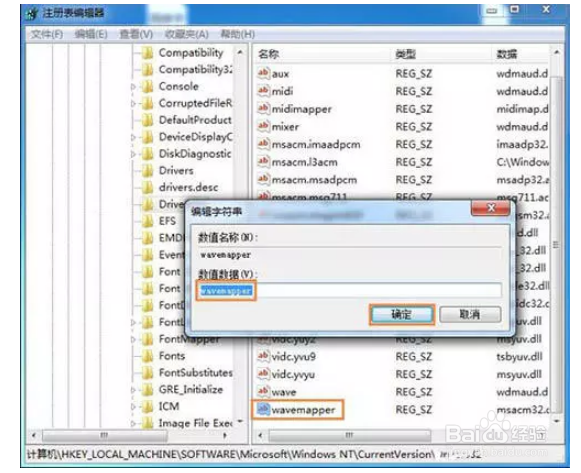
Task: Expand the CorruptedFileR tree node
Action: [x=133, y=103]
